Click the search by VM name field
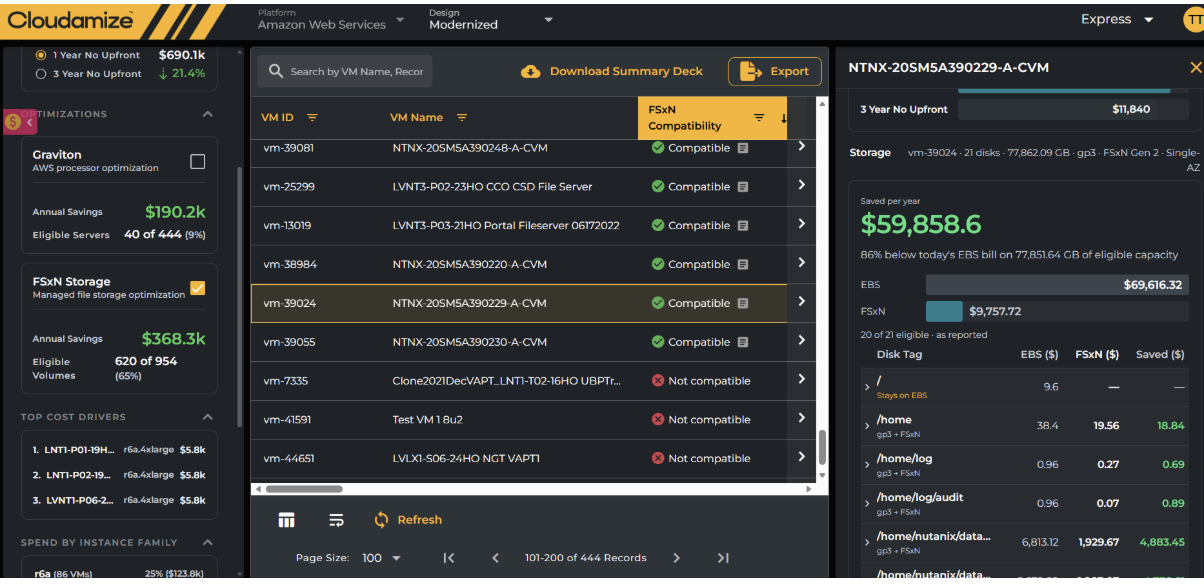Image resolution: width=1204 pixels, height=584 pixels. (345, 72)
